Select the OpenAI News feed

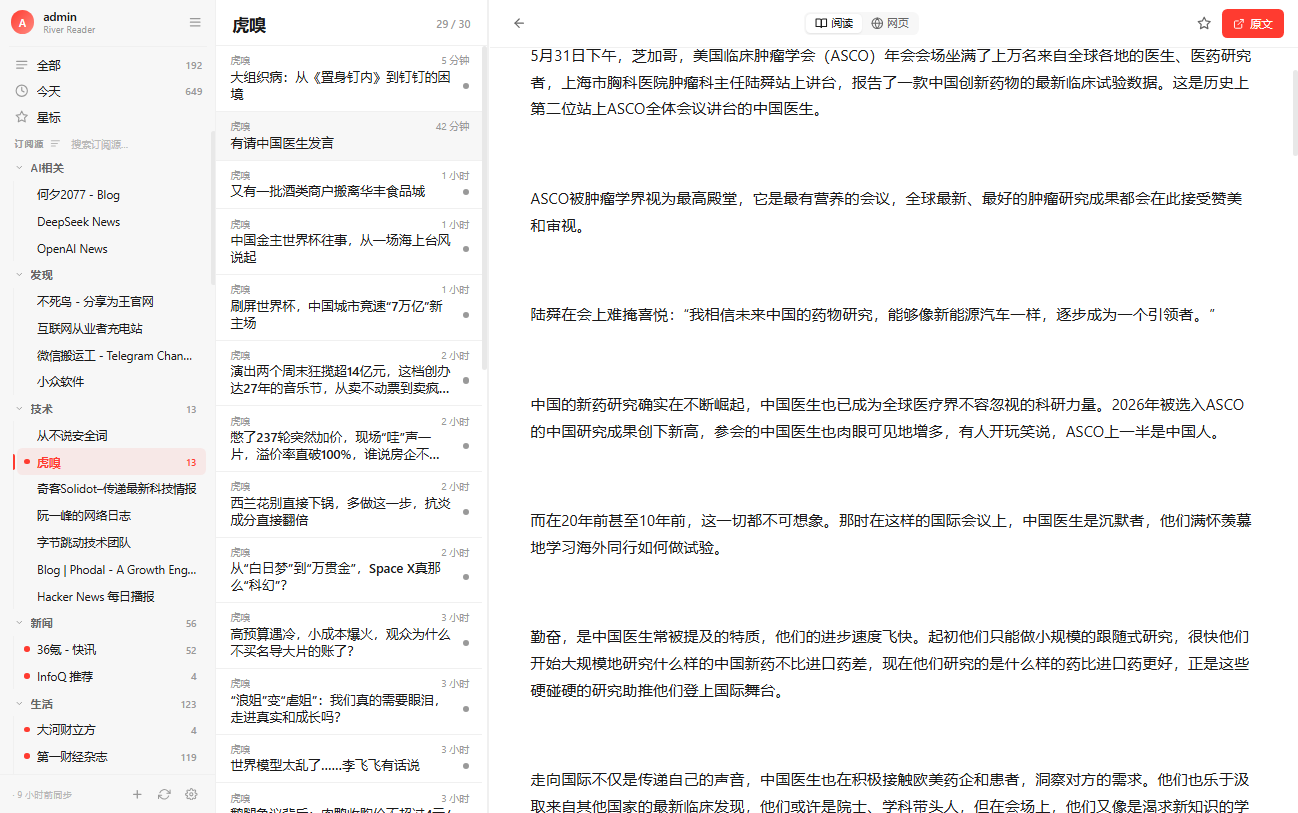coord(108,249)
